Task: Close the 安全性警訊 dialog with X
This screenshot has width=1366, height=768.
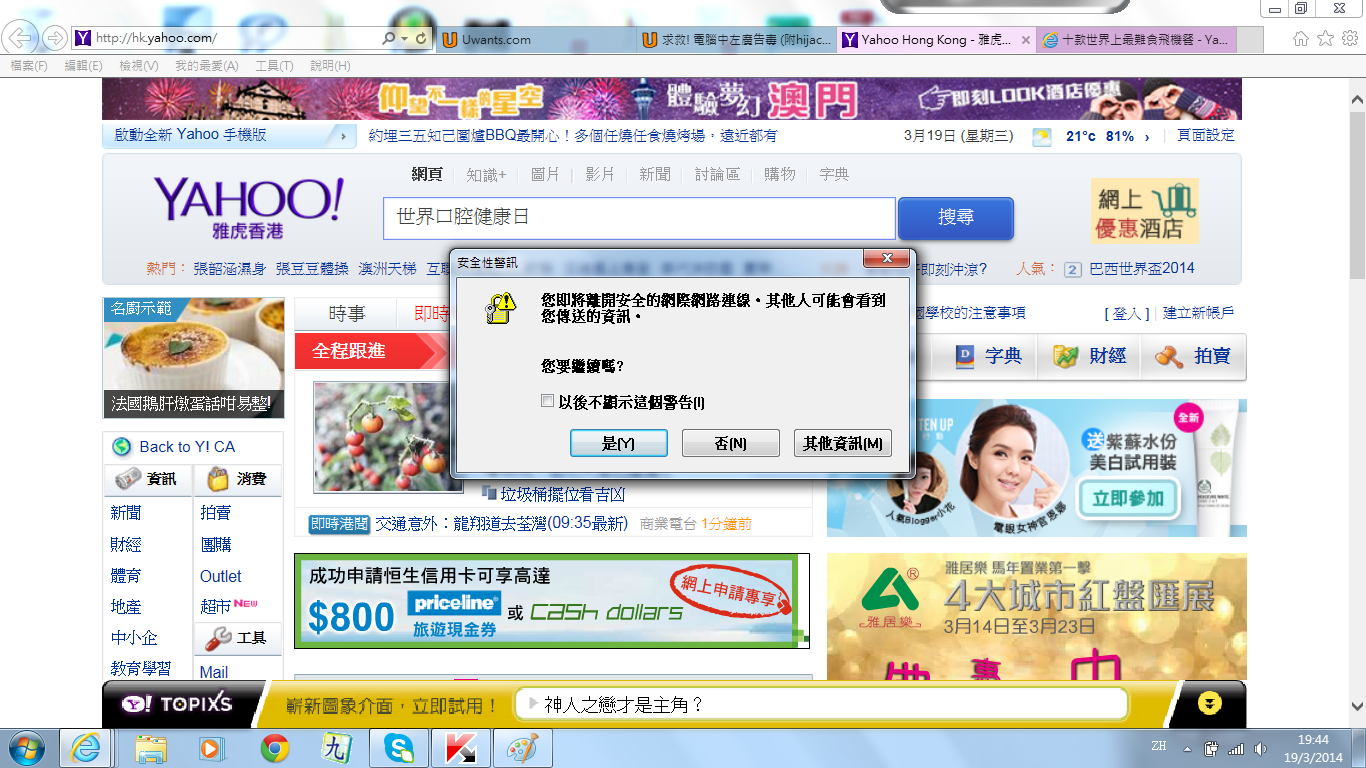Action: coord(886,260)
